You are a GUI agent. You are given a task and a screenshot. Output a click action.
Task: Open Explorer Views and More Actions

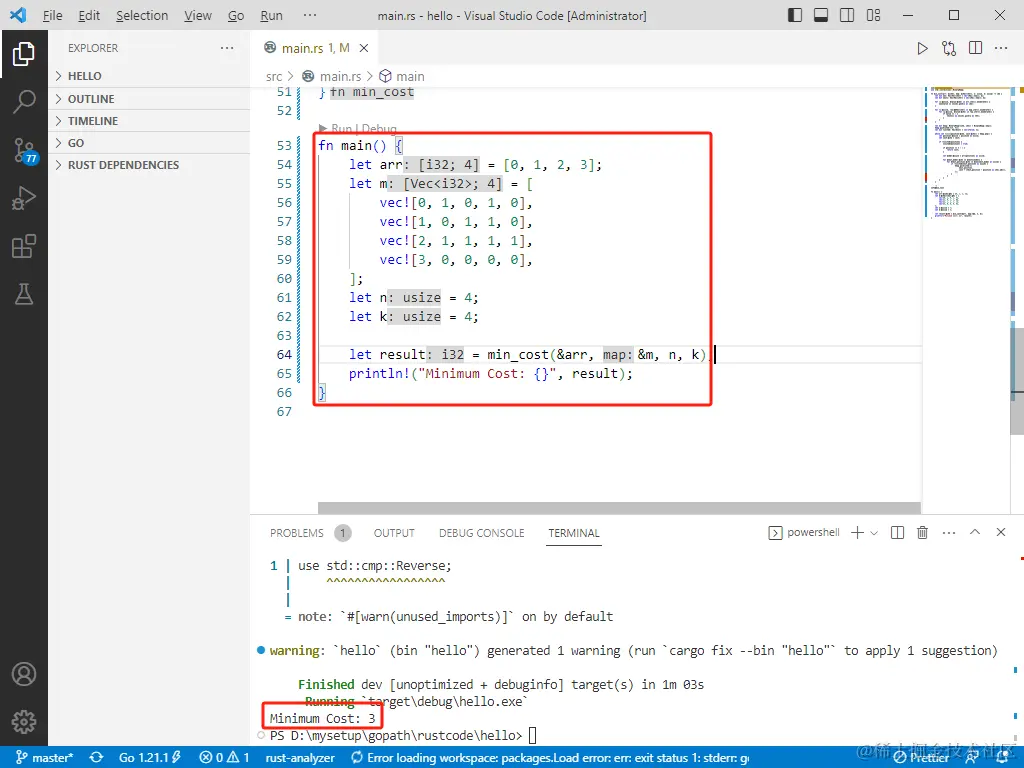(x=227, y=48)
